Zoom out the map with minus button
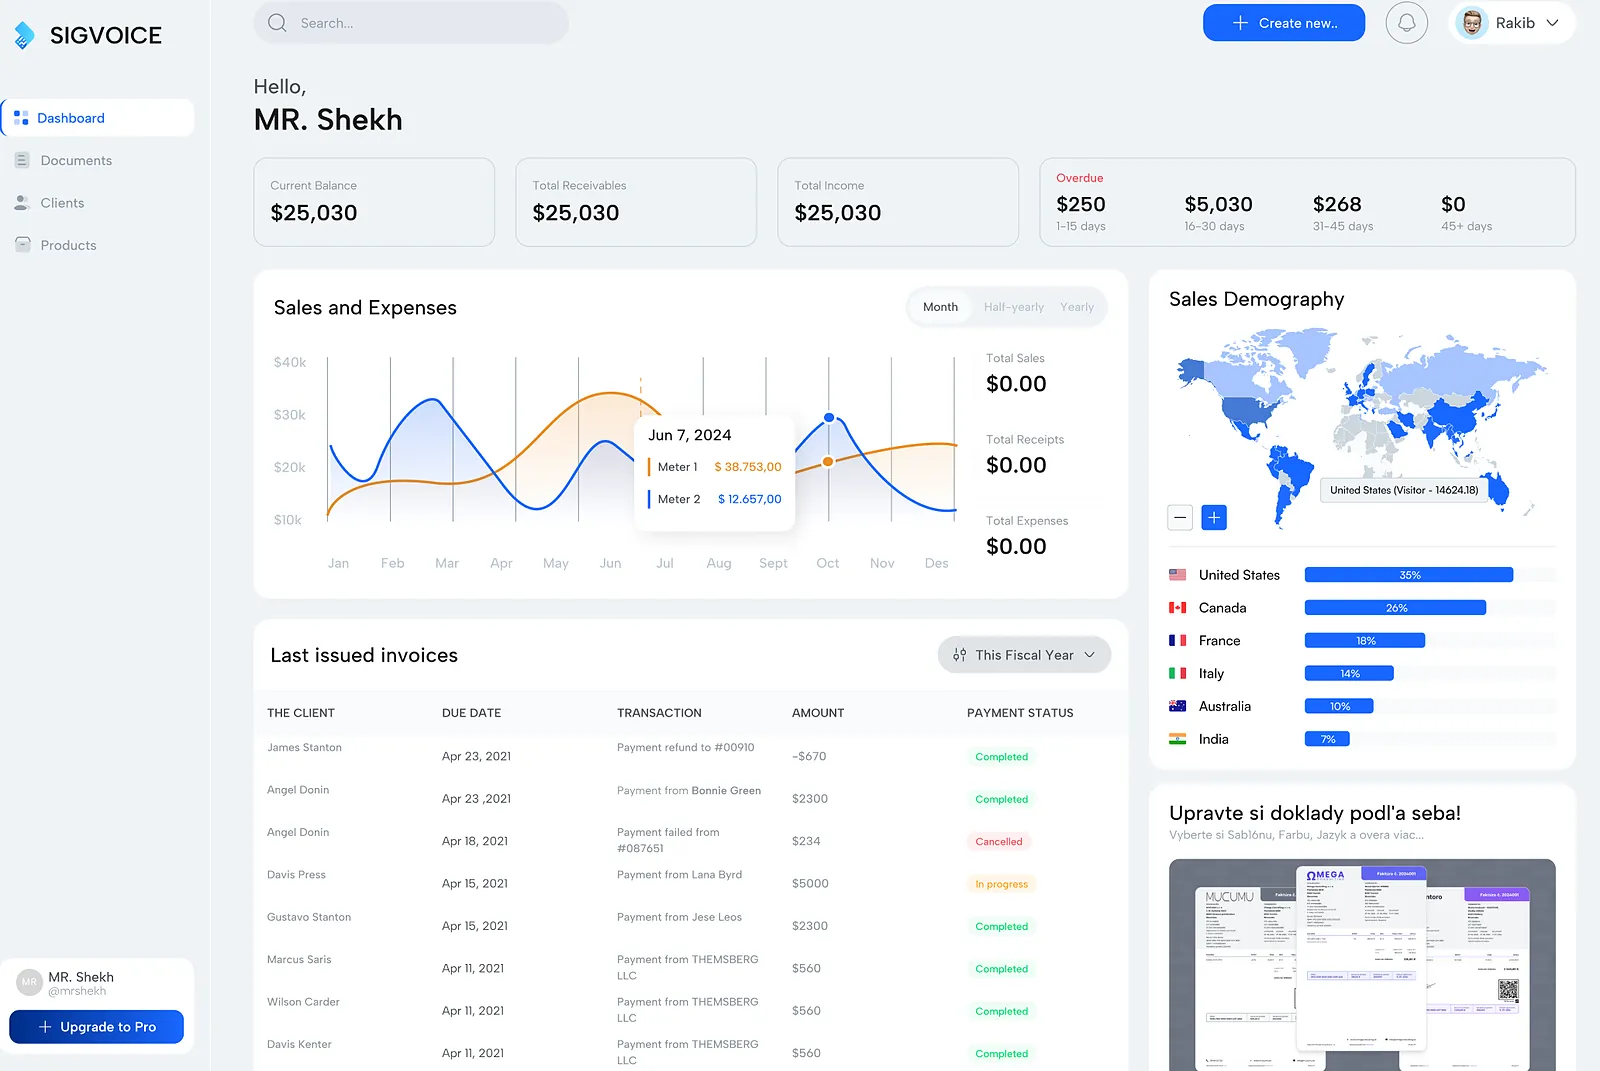This screenshot has height=1071, width=1600. (1180, 517)
